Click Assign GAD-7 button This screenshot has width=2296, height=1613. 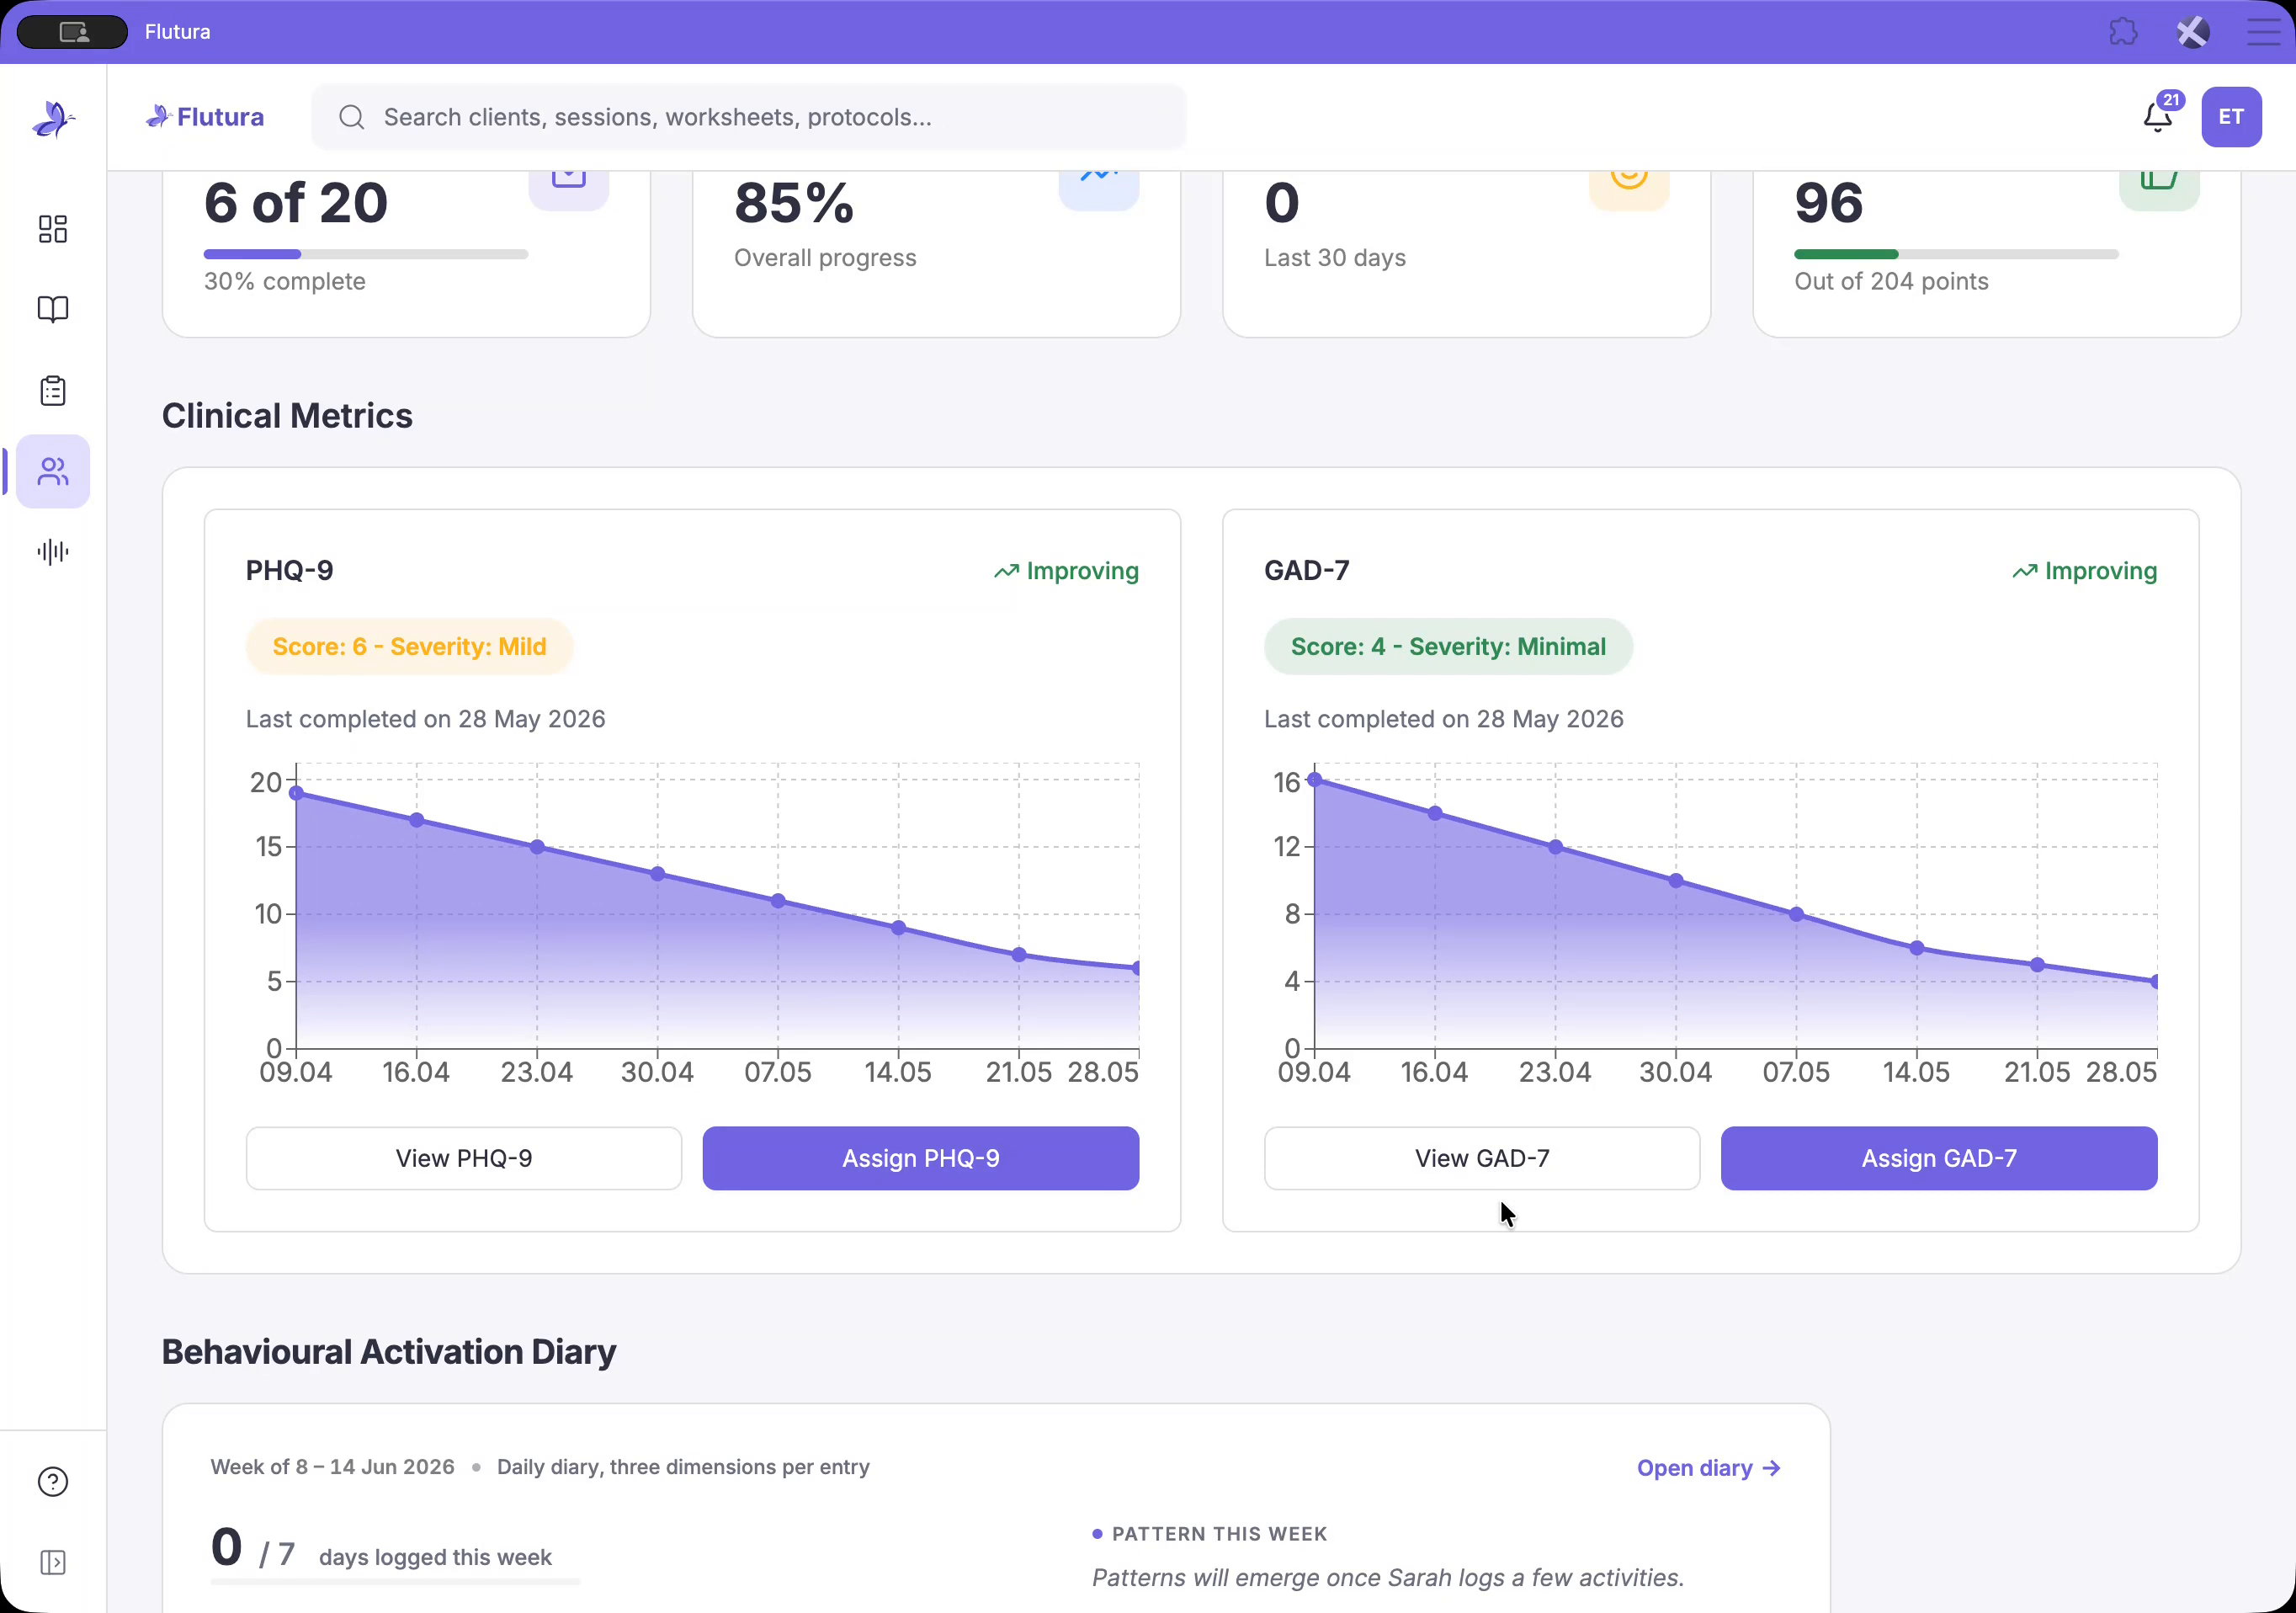1938,1158
